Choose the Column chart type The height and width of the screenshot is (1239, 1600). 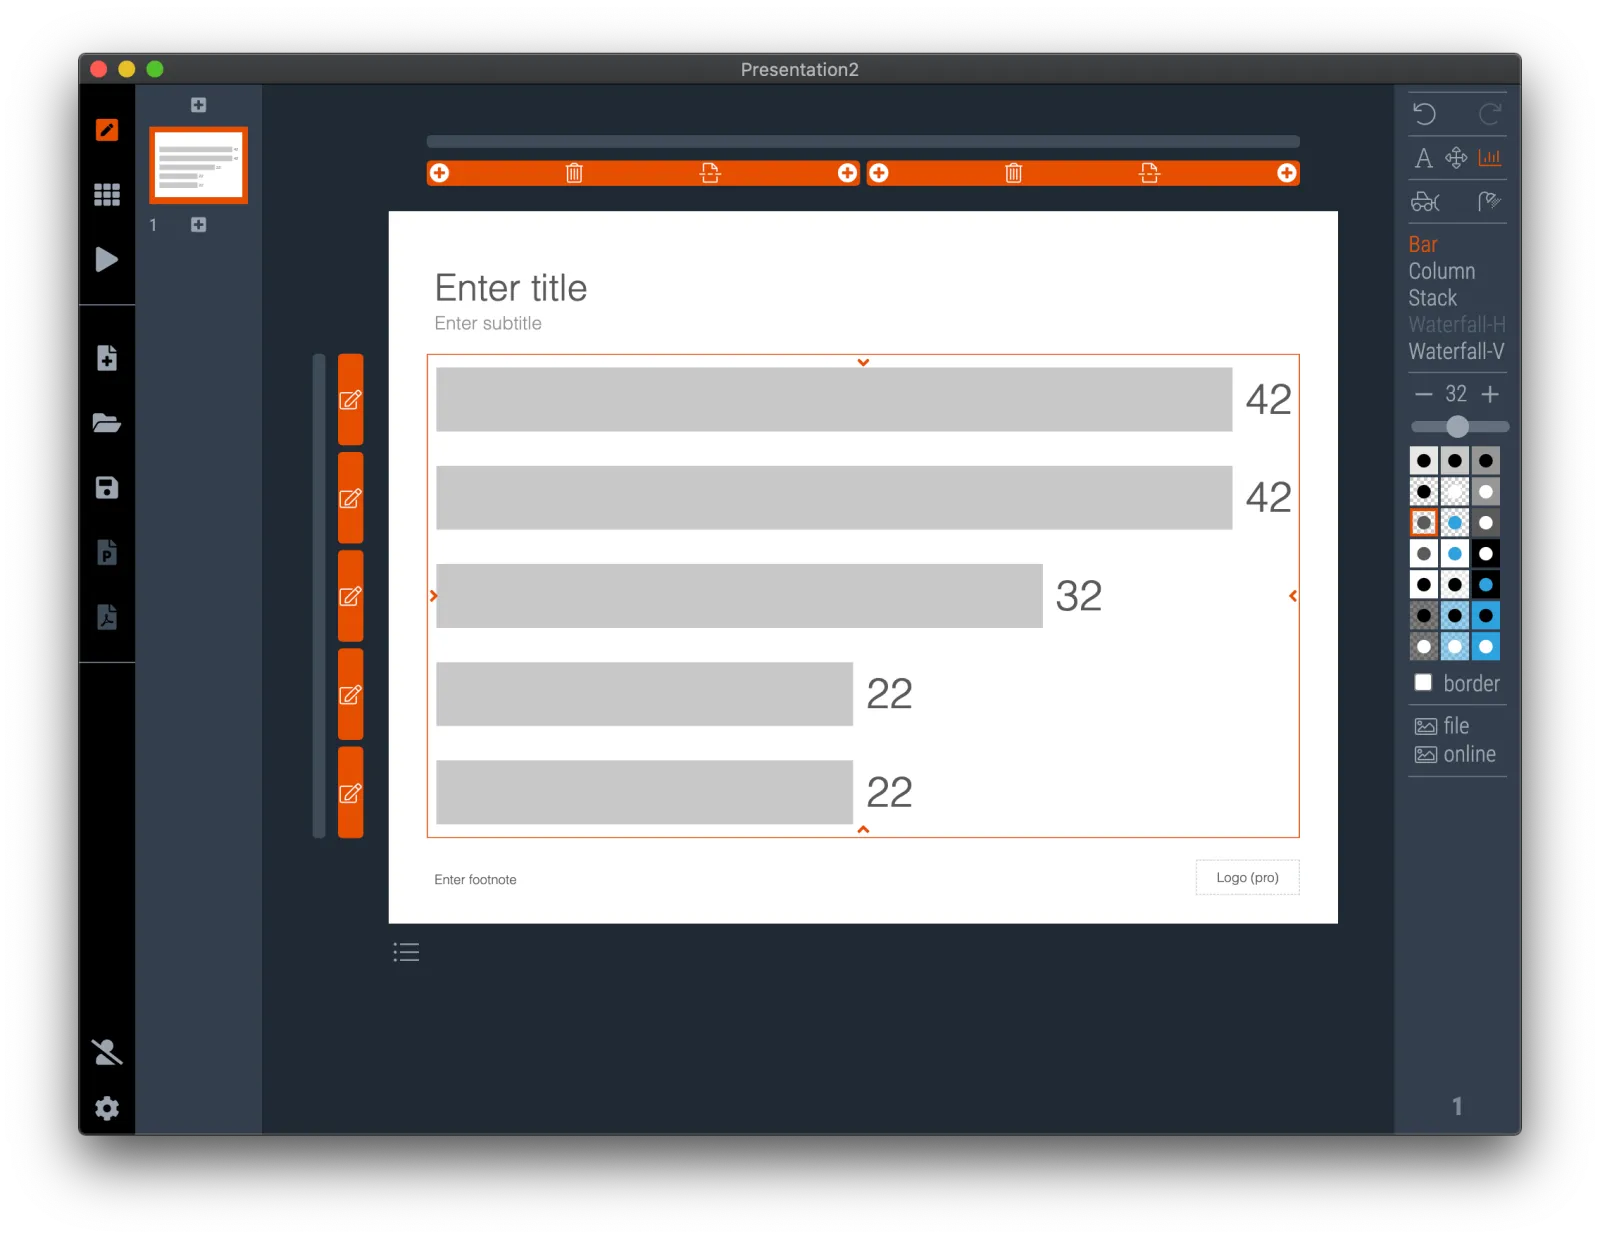1442,272
